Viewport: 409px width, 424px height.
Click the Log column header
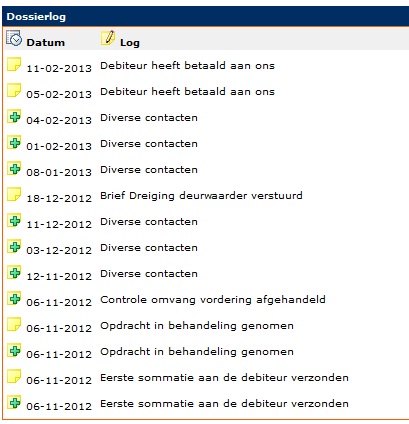130,43
